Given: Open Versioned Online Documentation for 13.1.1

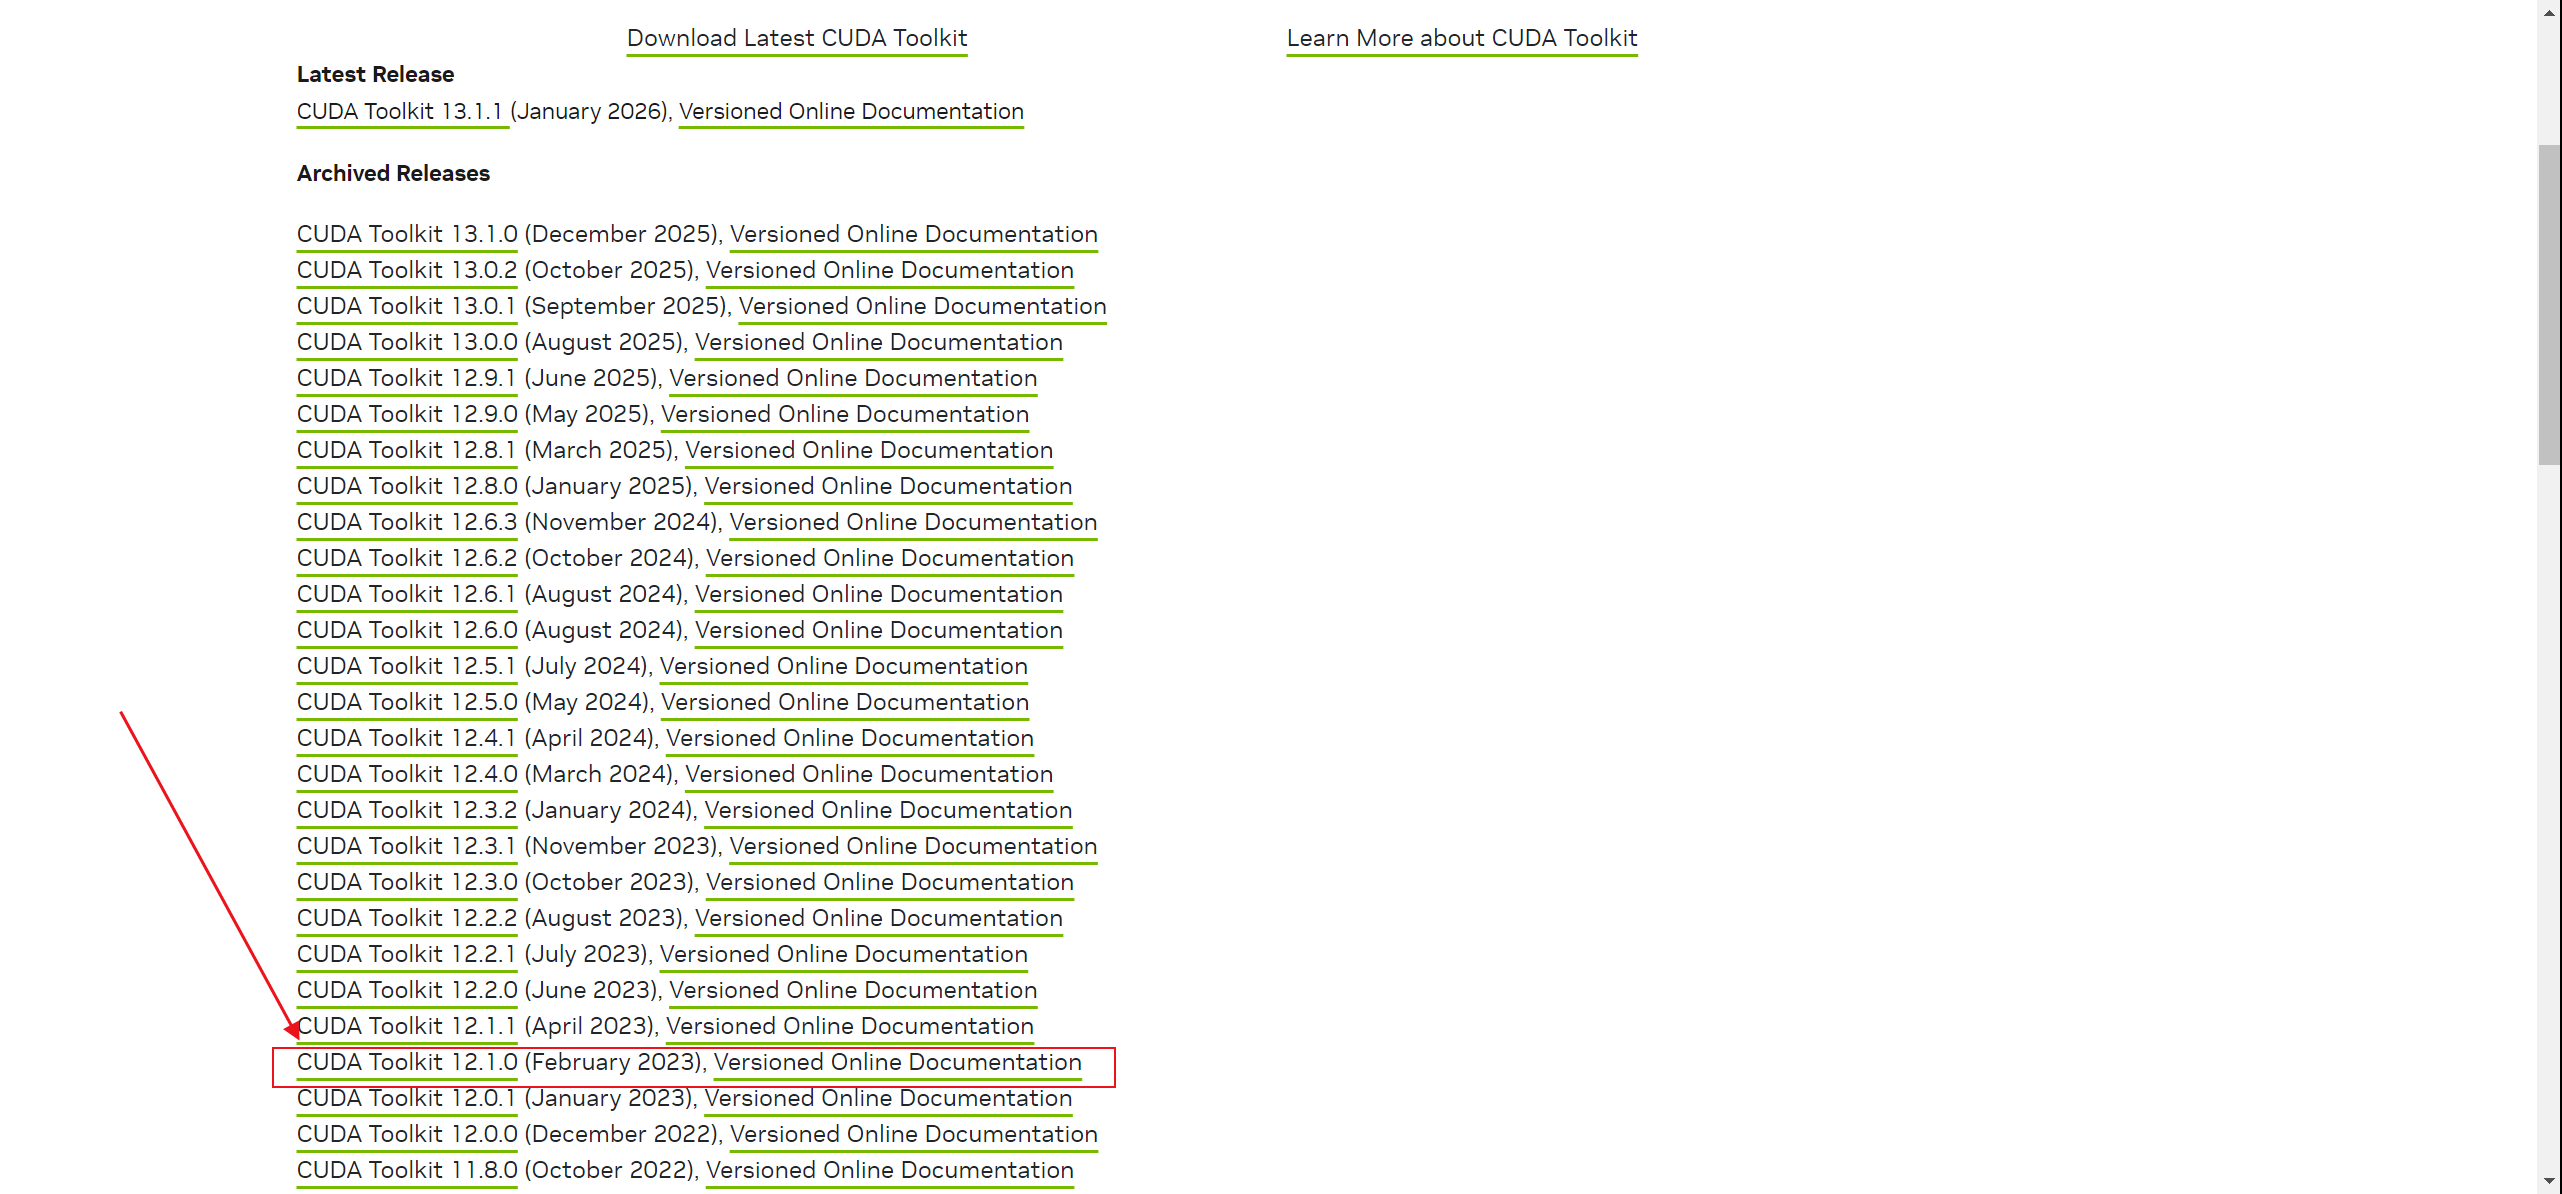Looking at the screenshot, I should tap(851, 111).
